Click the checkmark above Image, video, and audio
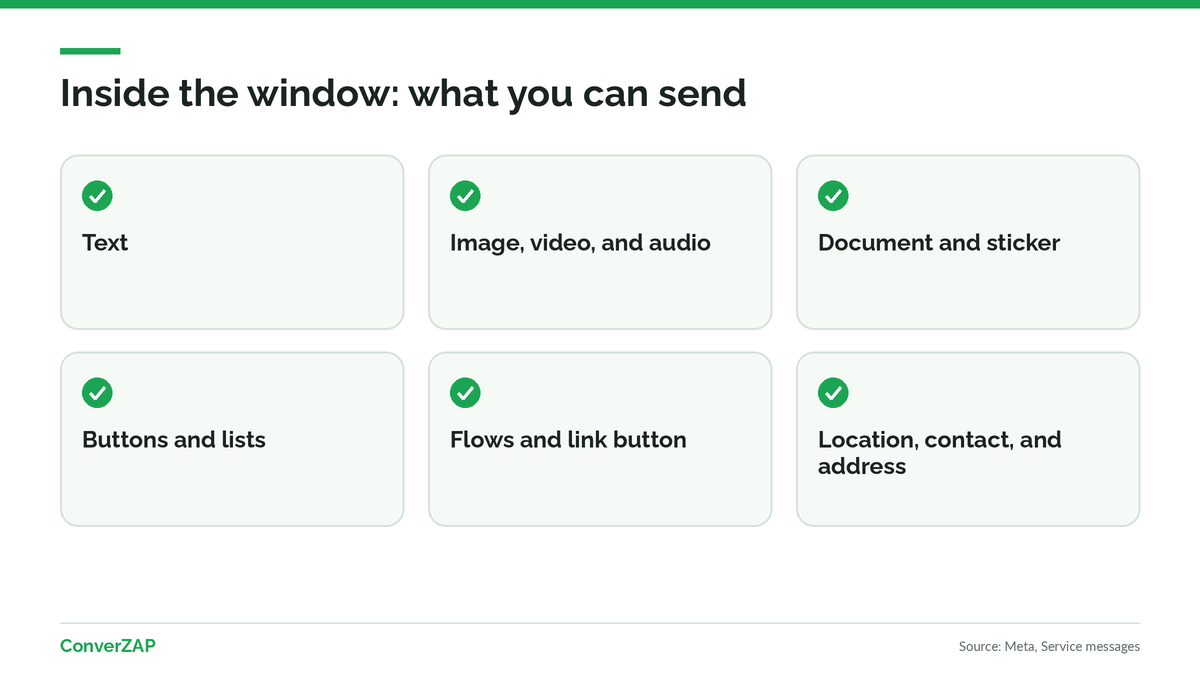This screenshot has height=675, width=1200. (465, 196)
